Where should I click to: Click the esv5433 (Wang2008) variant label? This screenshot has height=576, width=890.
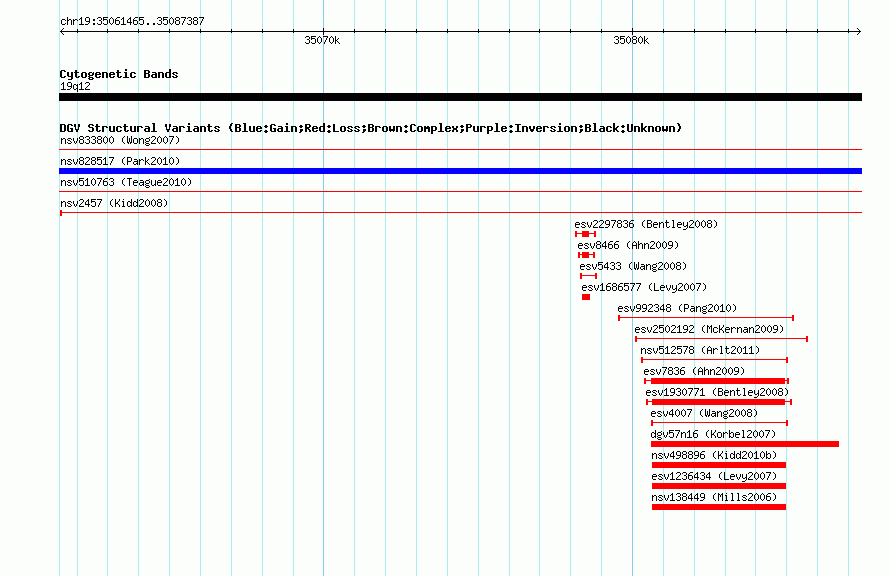pos(633,266)
